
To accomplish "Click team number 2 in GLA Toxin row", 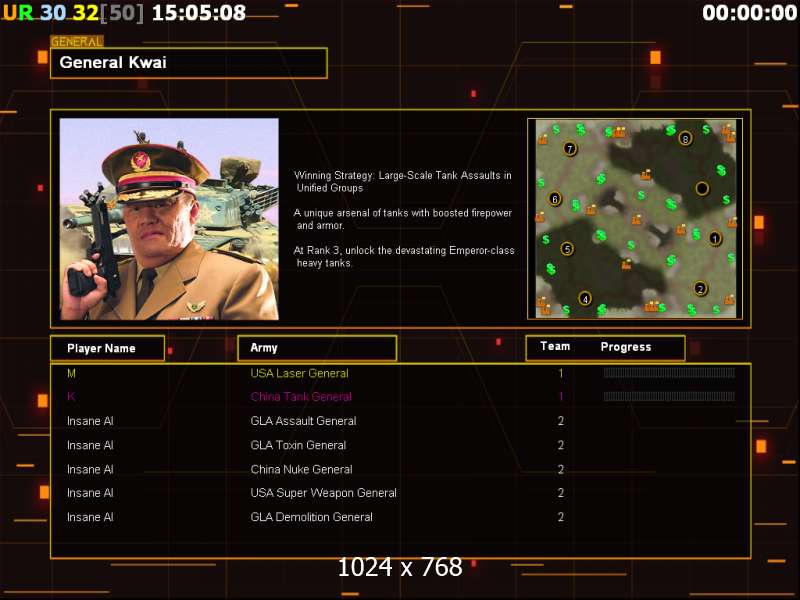I will pos(561,445).
